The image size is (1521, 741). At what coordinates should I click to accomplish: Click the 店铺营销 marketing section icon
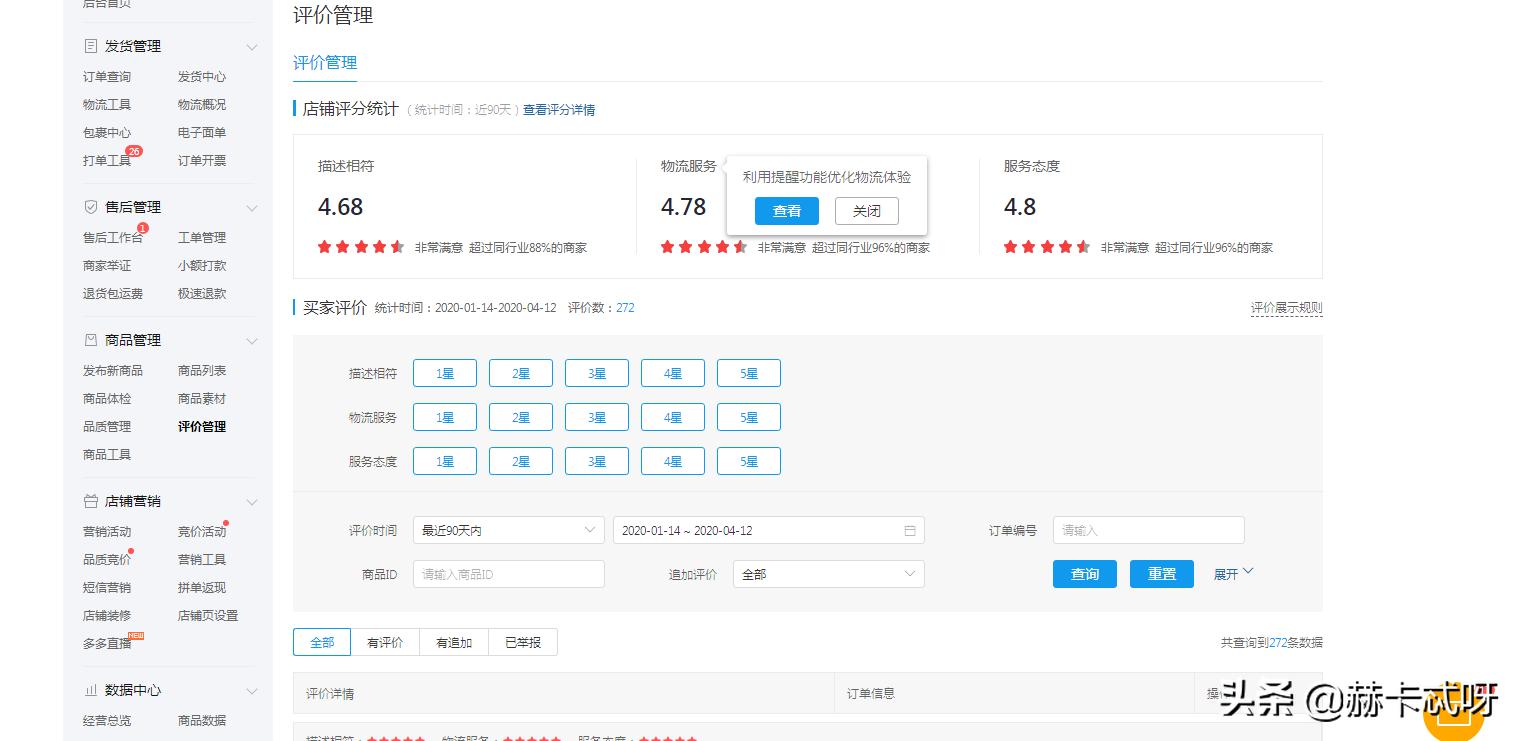click(93, 501)
